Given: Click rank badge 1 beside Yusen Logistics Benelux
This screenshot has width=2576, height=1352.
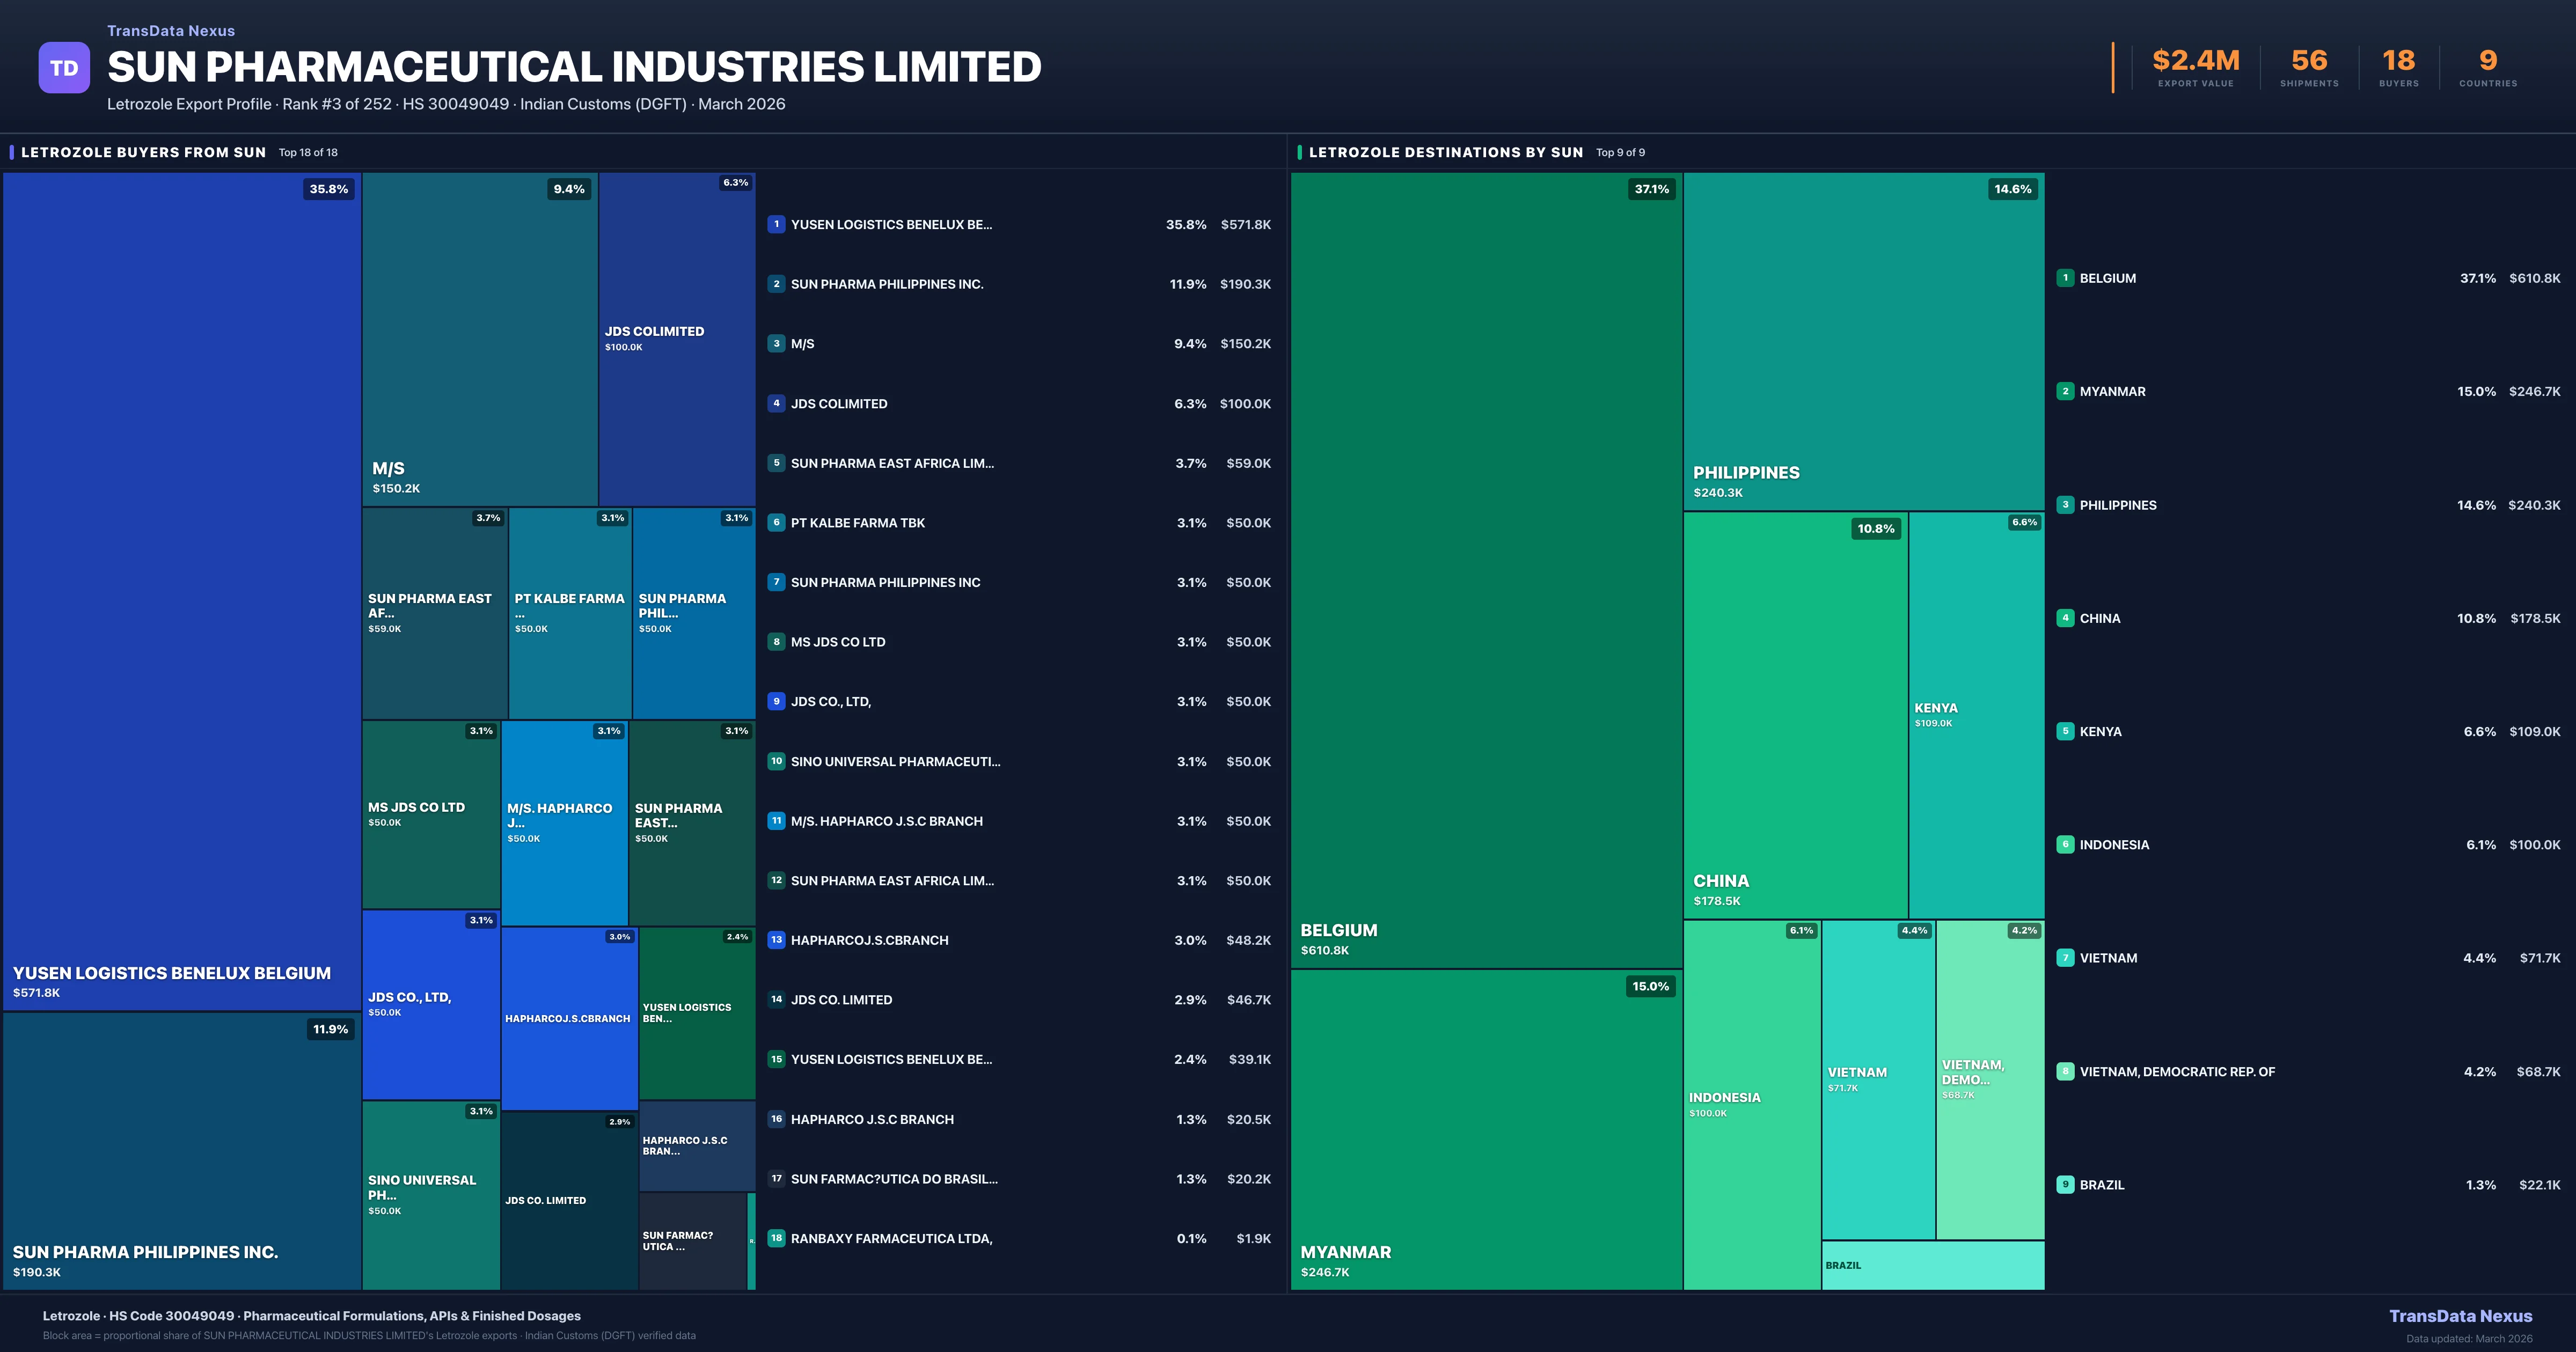Looking at the screenshot, I should tap(777, 224).
